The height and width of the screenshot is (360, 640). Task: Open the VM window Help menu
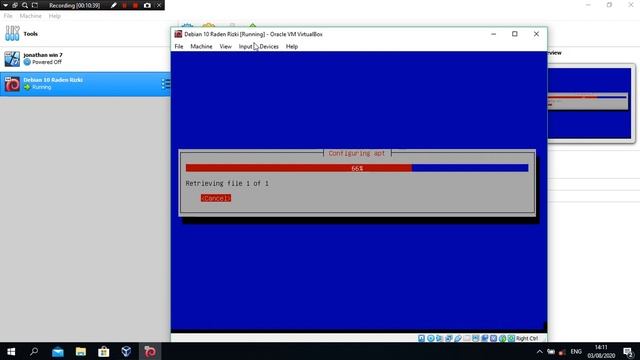[x=292, y=47]
